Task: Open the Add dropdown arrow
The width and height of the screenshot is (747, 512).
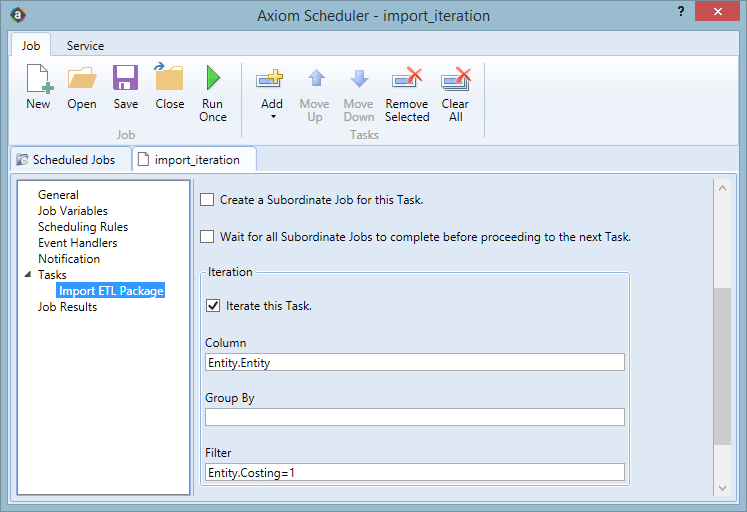Action: [x=273, y=117]
